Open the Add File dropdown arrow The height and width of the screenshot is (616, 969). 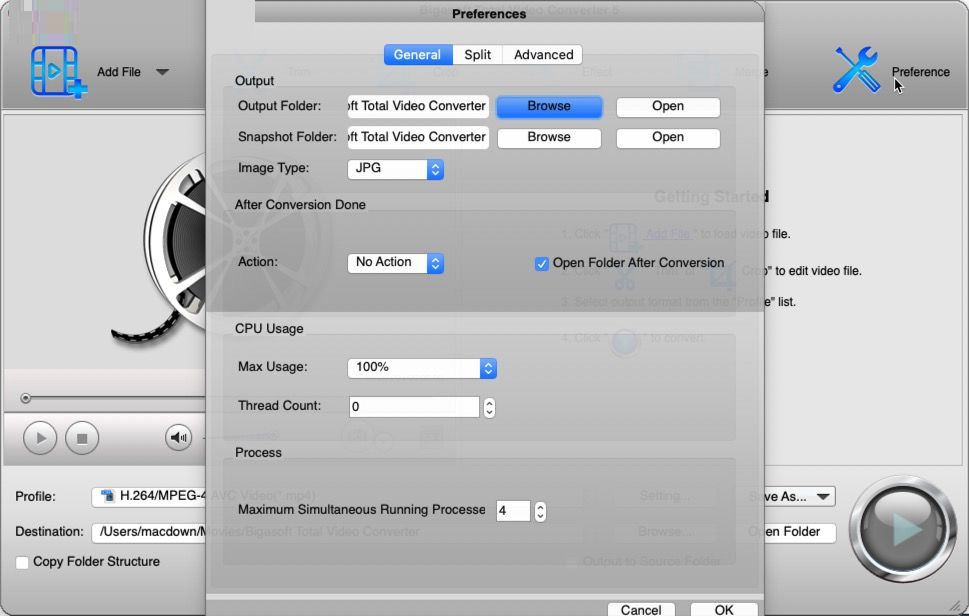tap(162, 72)
